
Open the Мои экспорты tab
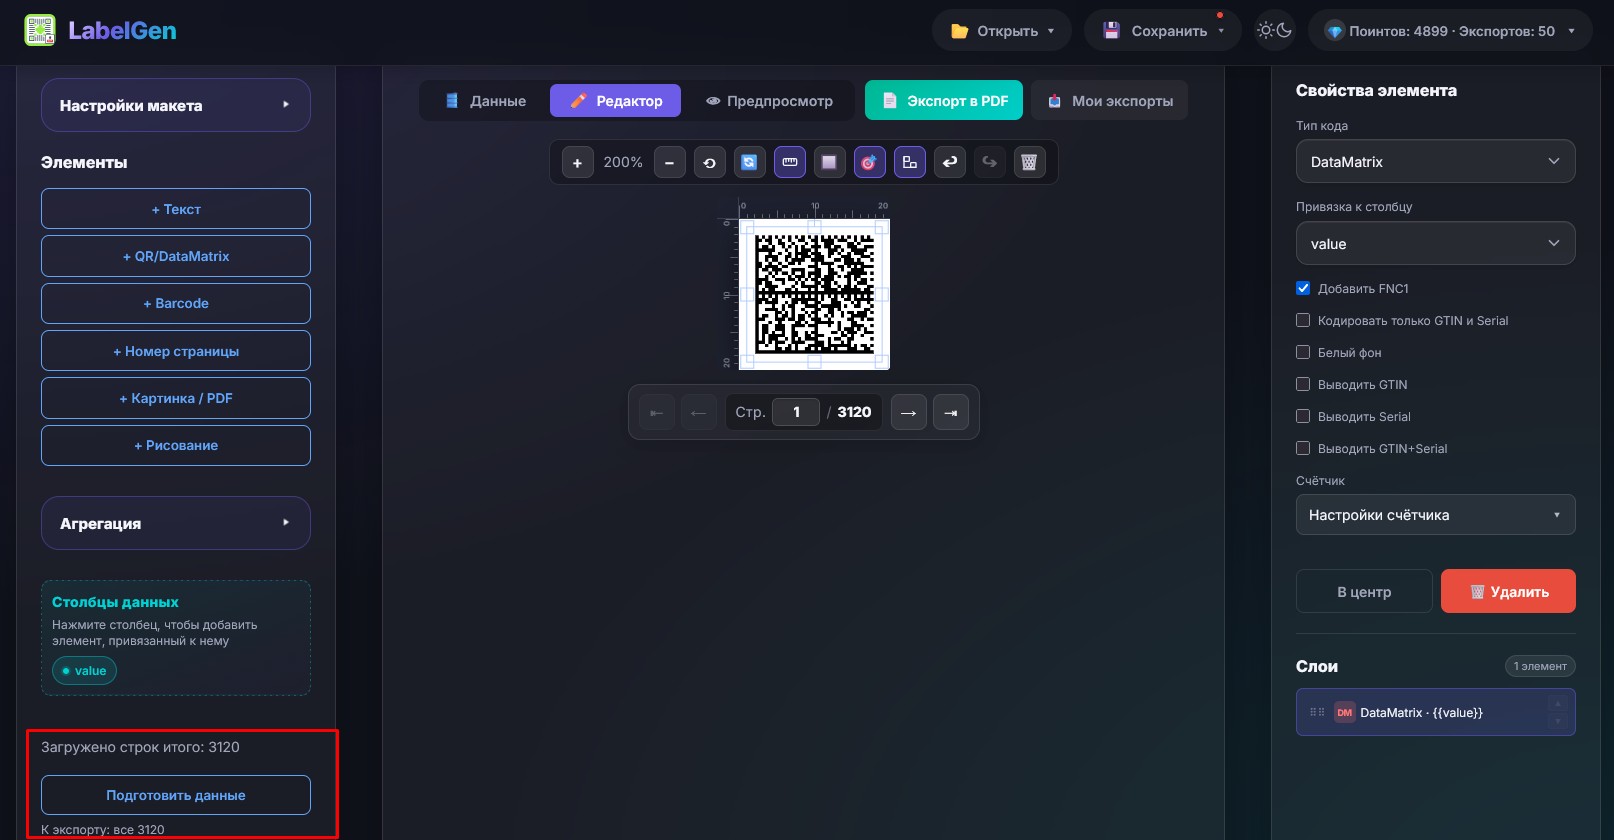[1110, 101]
